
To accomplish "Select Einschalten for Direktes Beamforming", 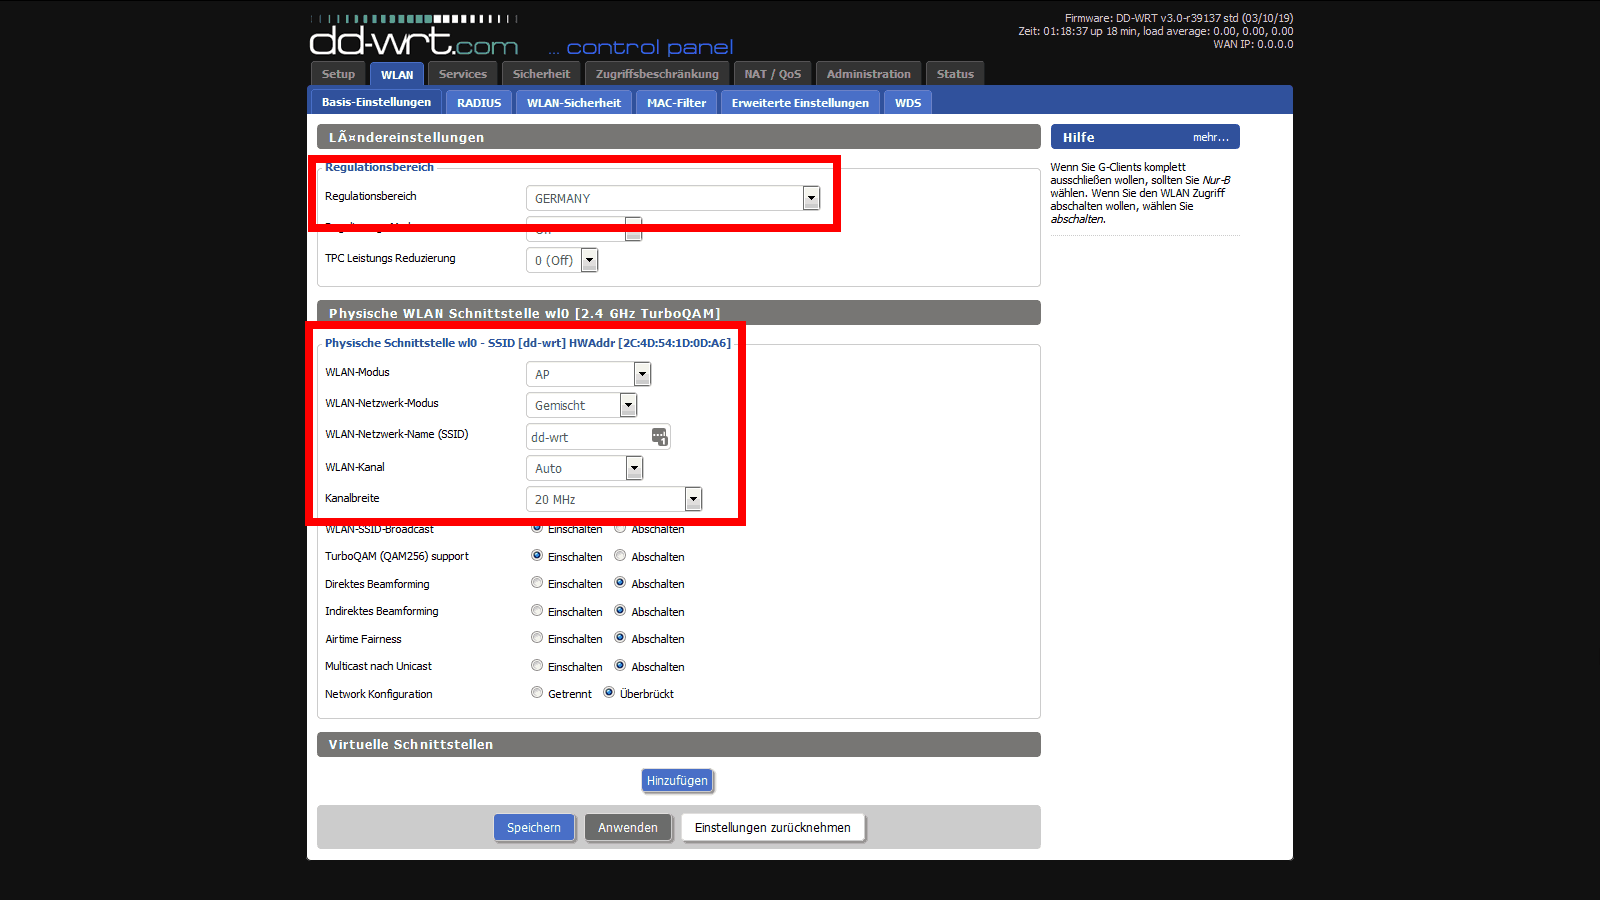I will coord(537,583).
